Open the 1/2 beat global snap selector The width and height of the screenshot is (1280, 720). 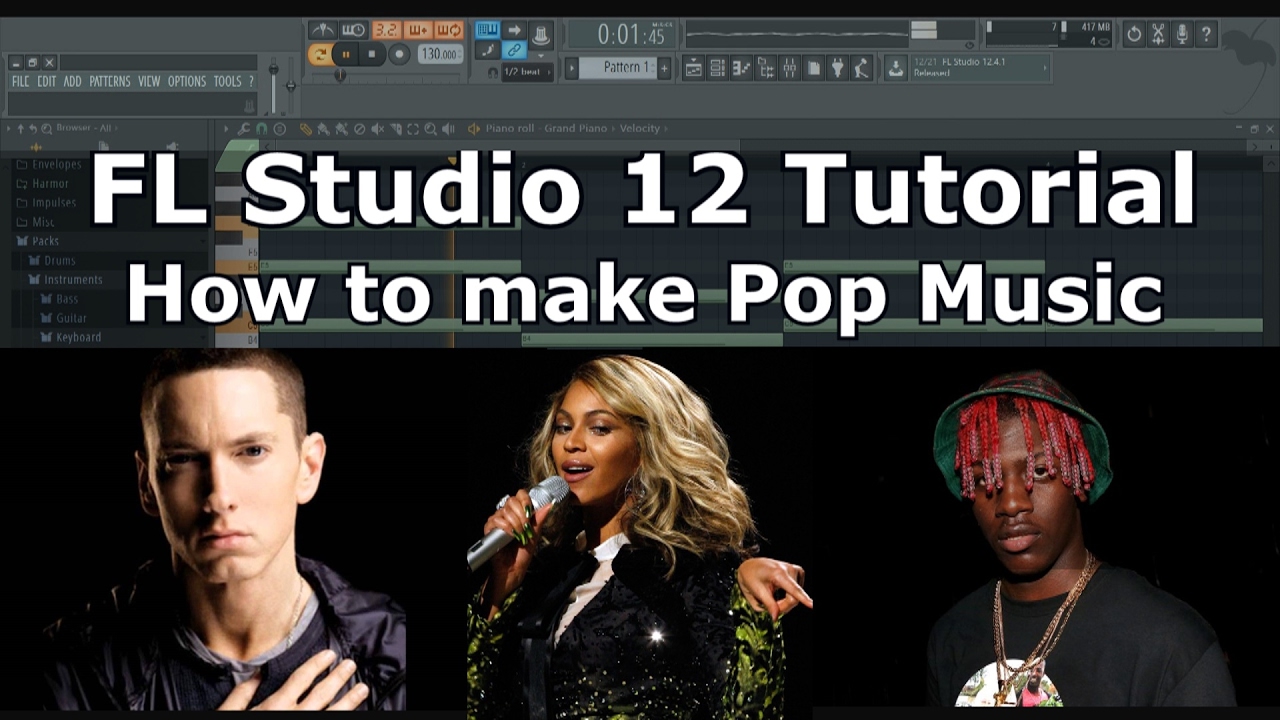pyautogui.click(x=527, y=72)
